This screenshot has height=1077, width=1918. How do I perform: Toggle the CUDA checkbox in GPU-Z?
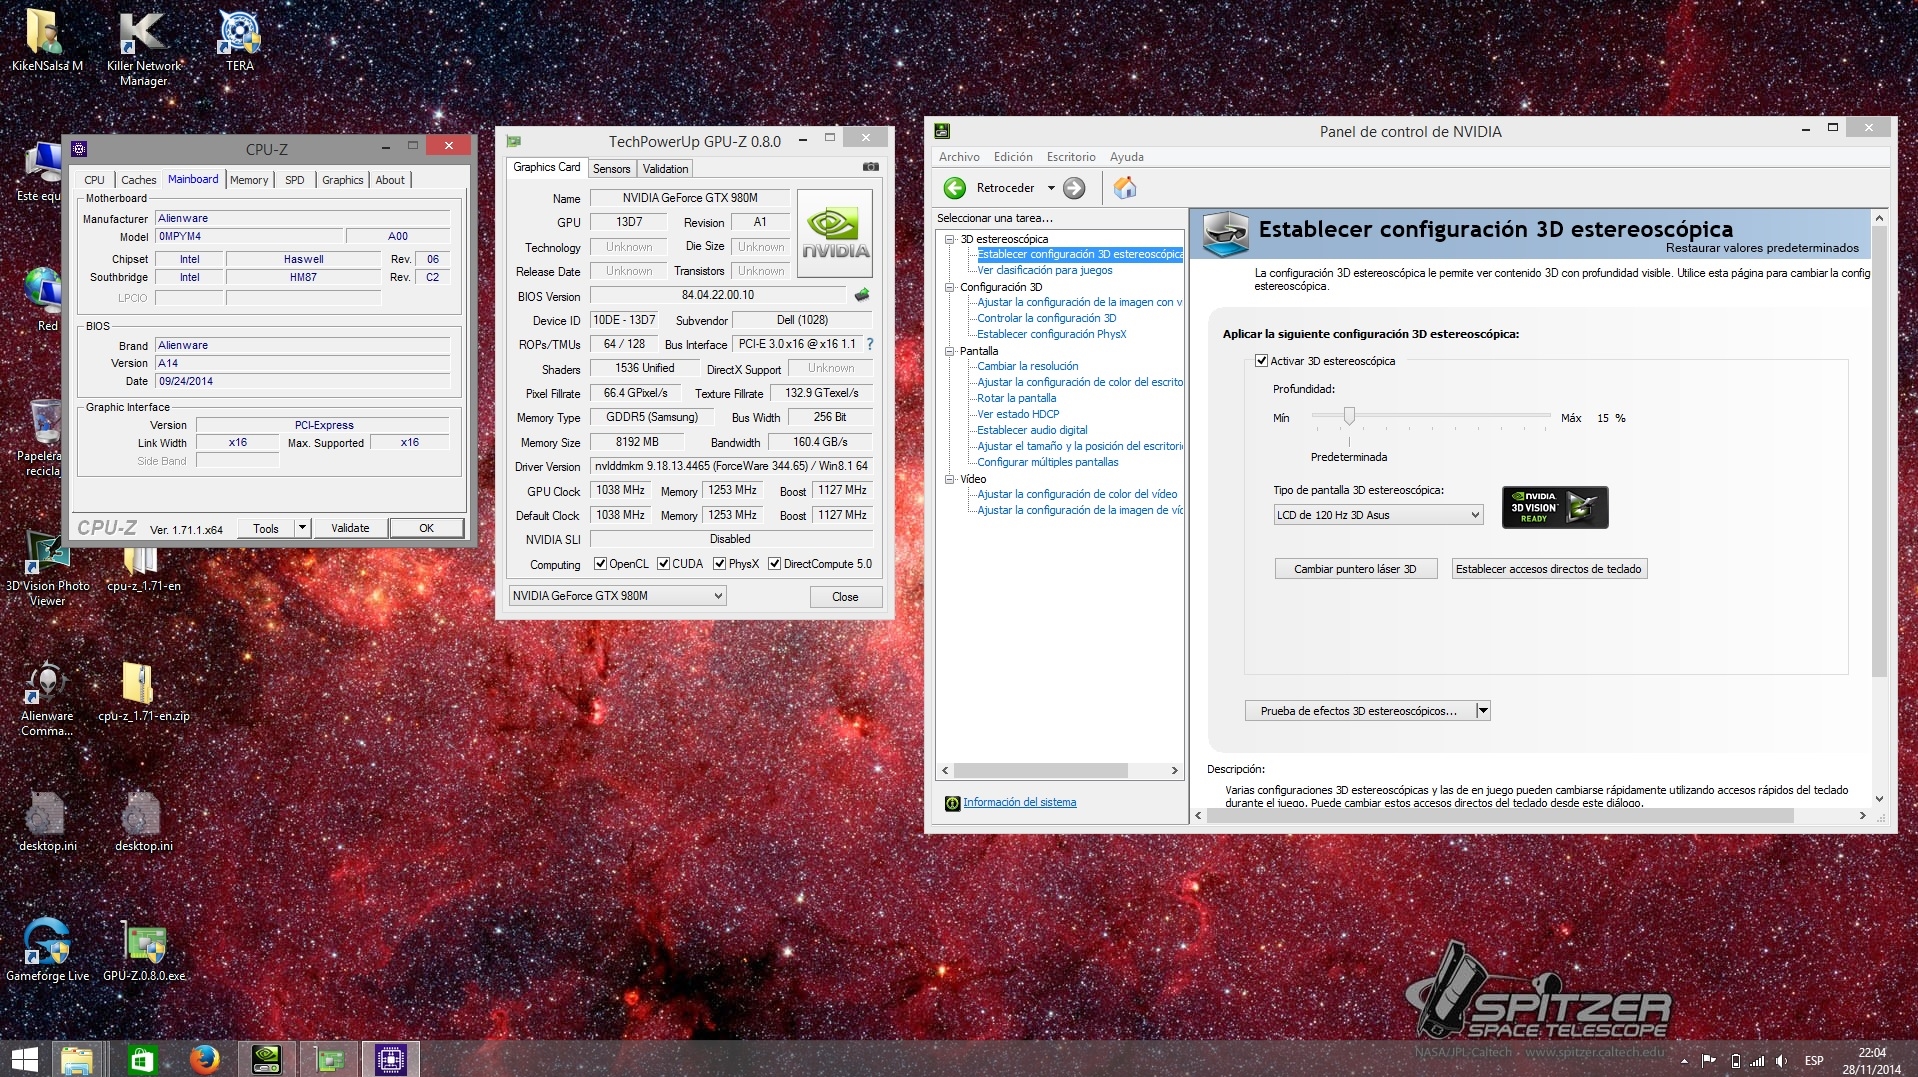coord(663,564)
